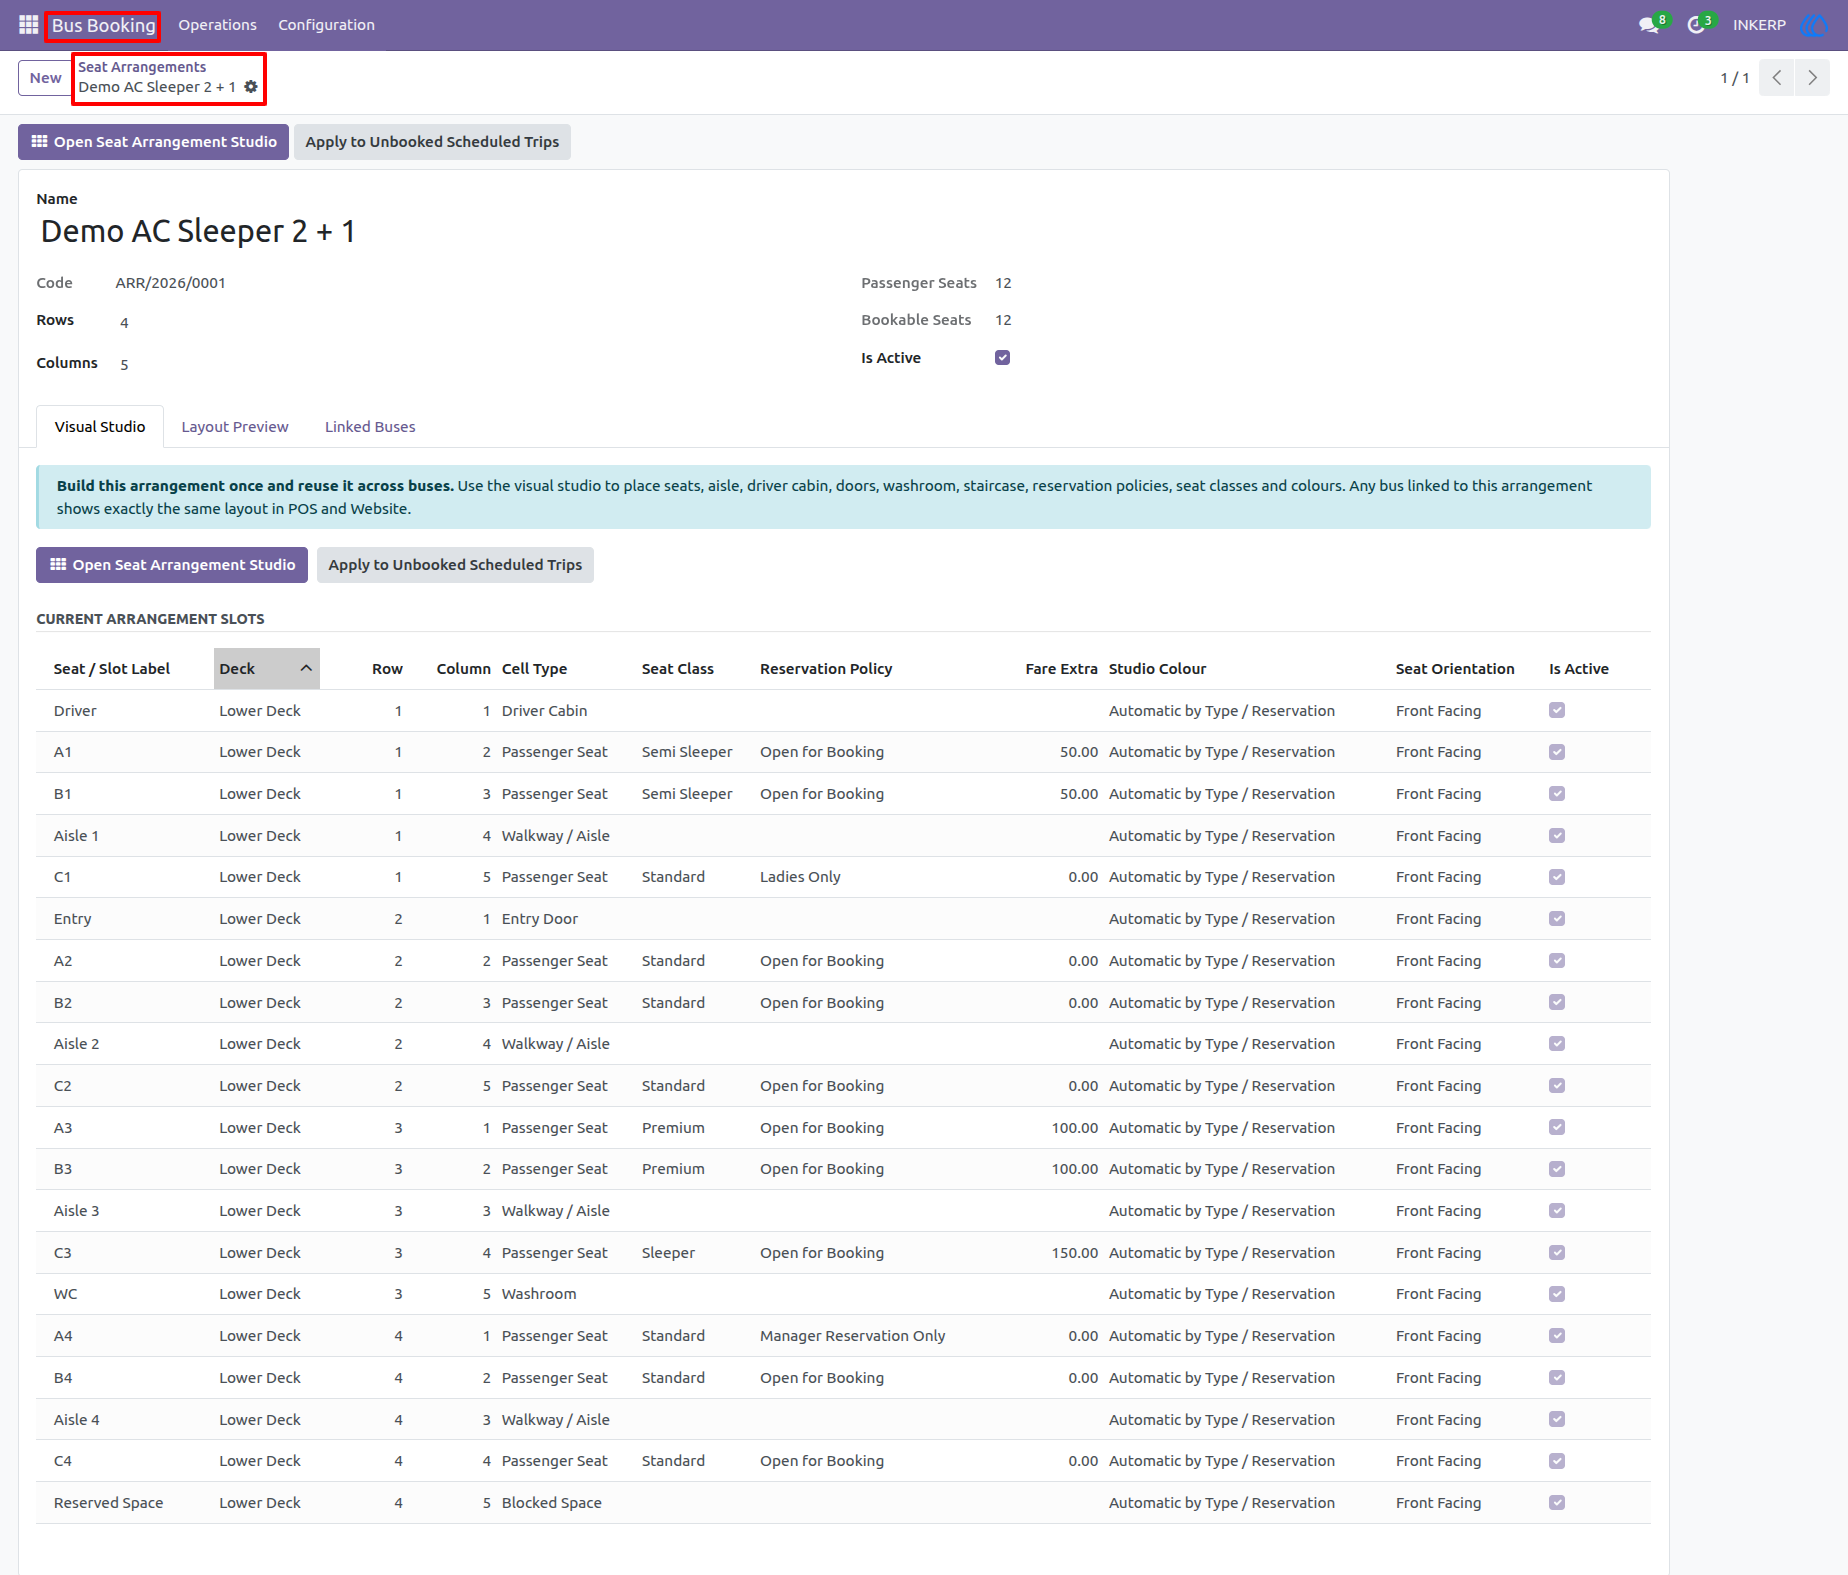Edit the Columns value field
Viewport: 1848px width, 1575px height.
[124, 365]
